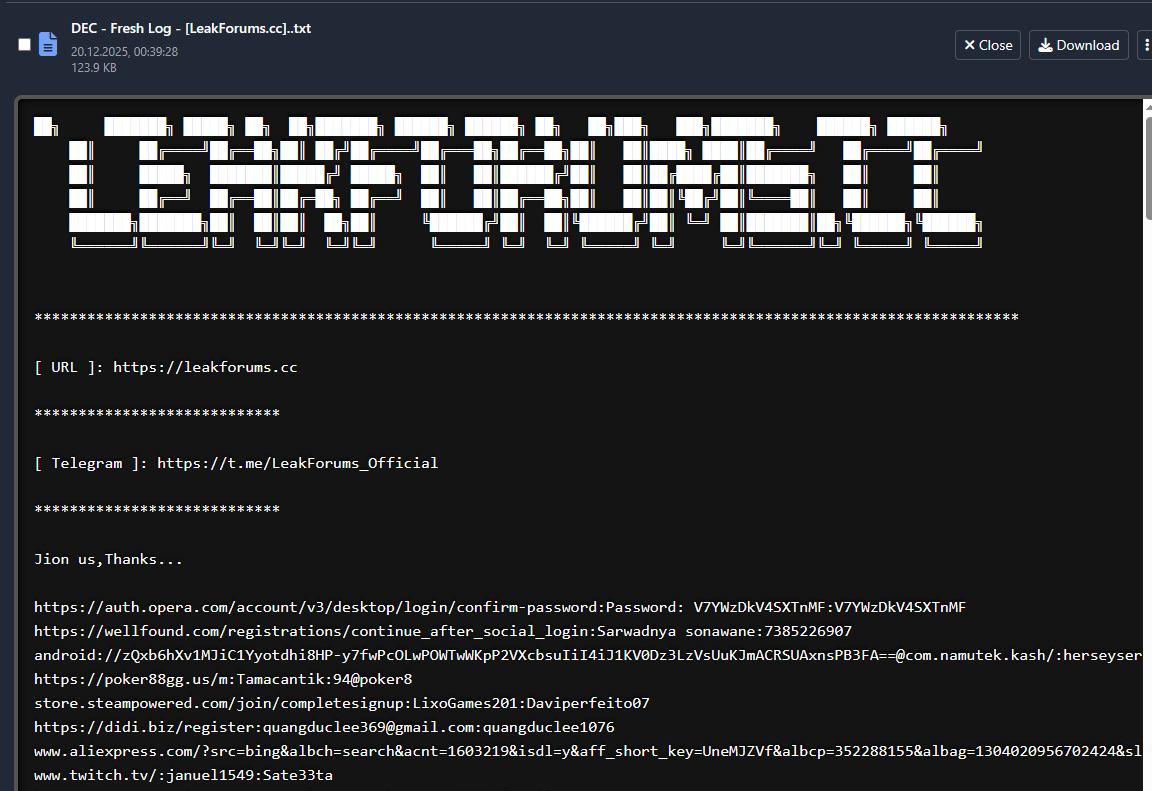Image resolution: width=1152 pixels, height=791 pixels.
Task: Click the poker88gg.us line
Action: (x=223, y=679)
